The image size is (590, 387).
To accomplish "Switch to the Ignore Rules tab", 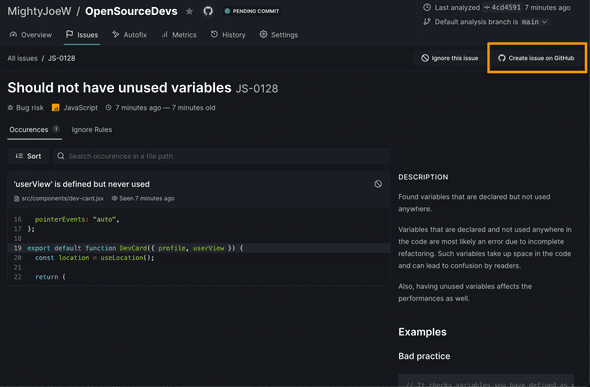I will click(x=92, y=130).
